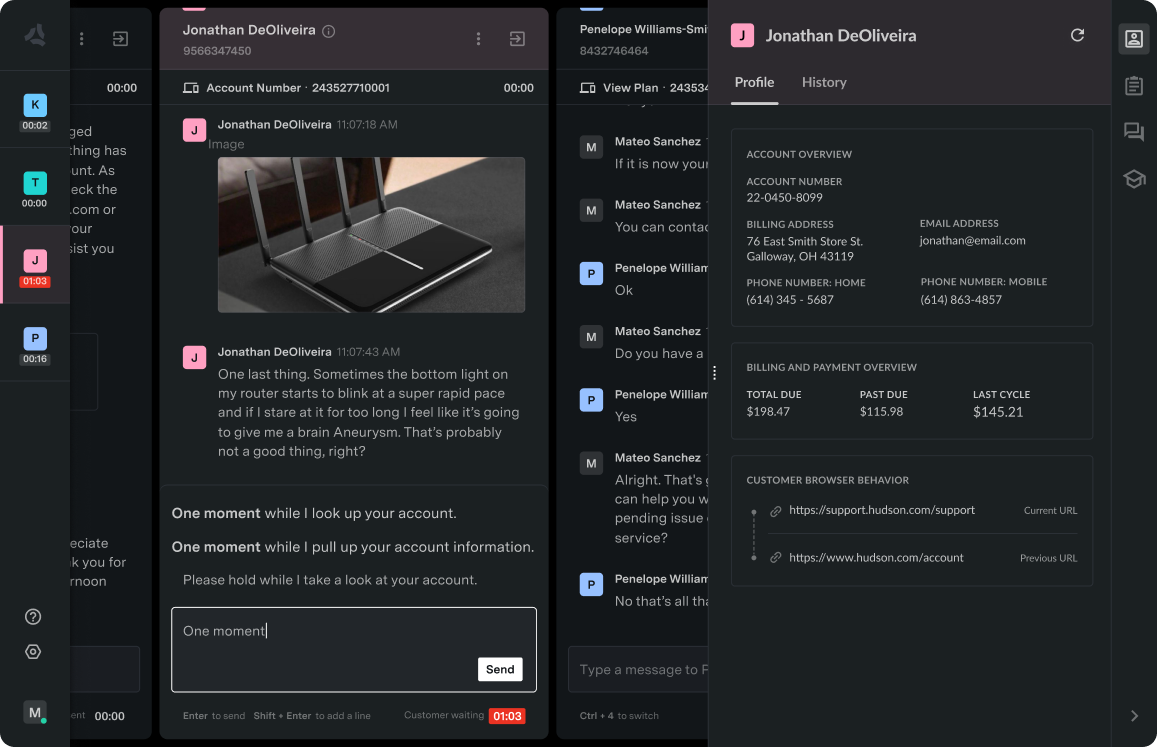Viewport: 1157px width, 747px height.
Task: Open the chat conversations panel icon
Action: (x=1134, y=132)
